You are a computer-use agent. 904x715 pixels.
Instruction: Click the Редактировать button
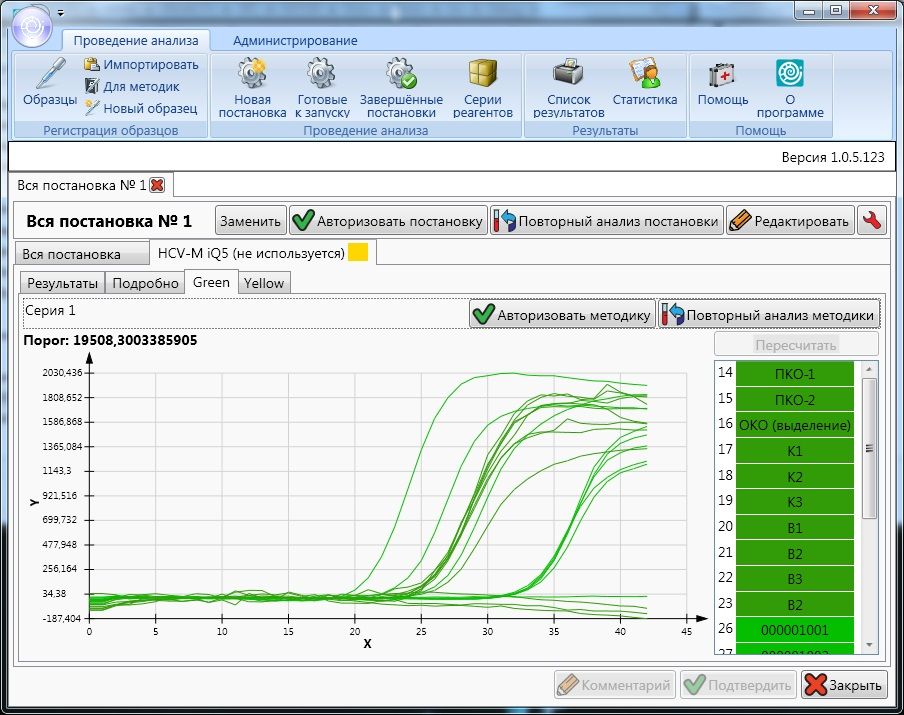(x=790, y=221)
